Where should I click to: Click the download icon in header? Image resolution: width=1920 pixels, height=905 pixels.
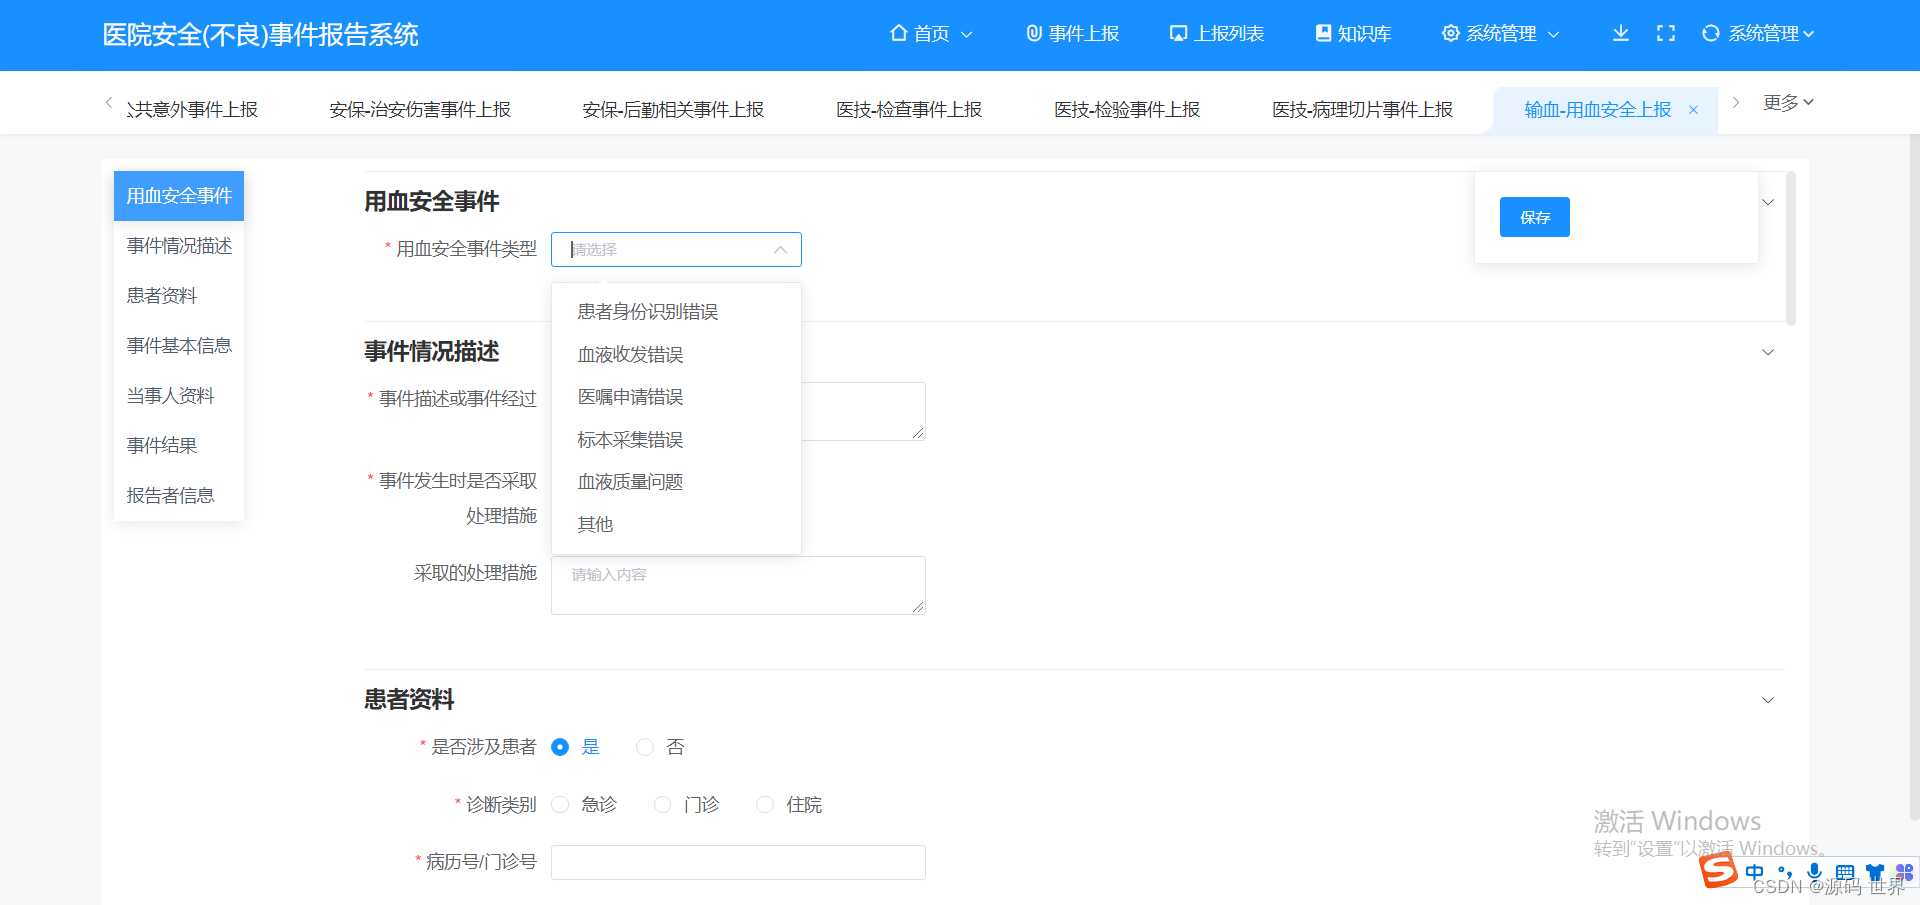pos(1621,33)
